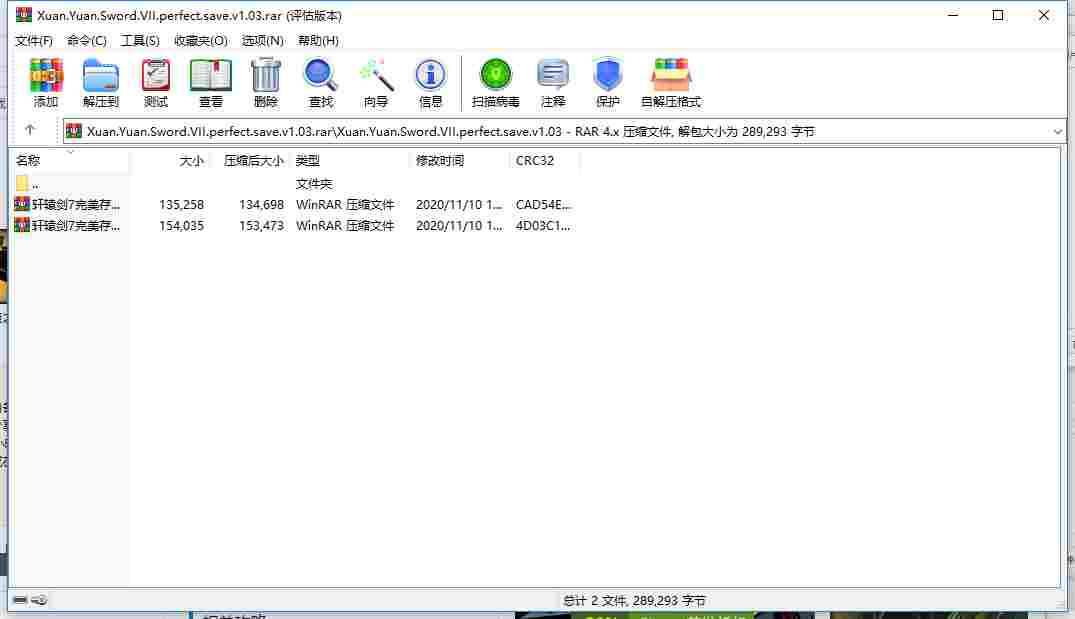Click the 删除 (Delete) trash icon
Screen dimensions: 1075x619
pos(265,82)
